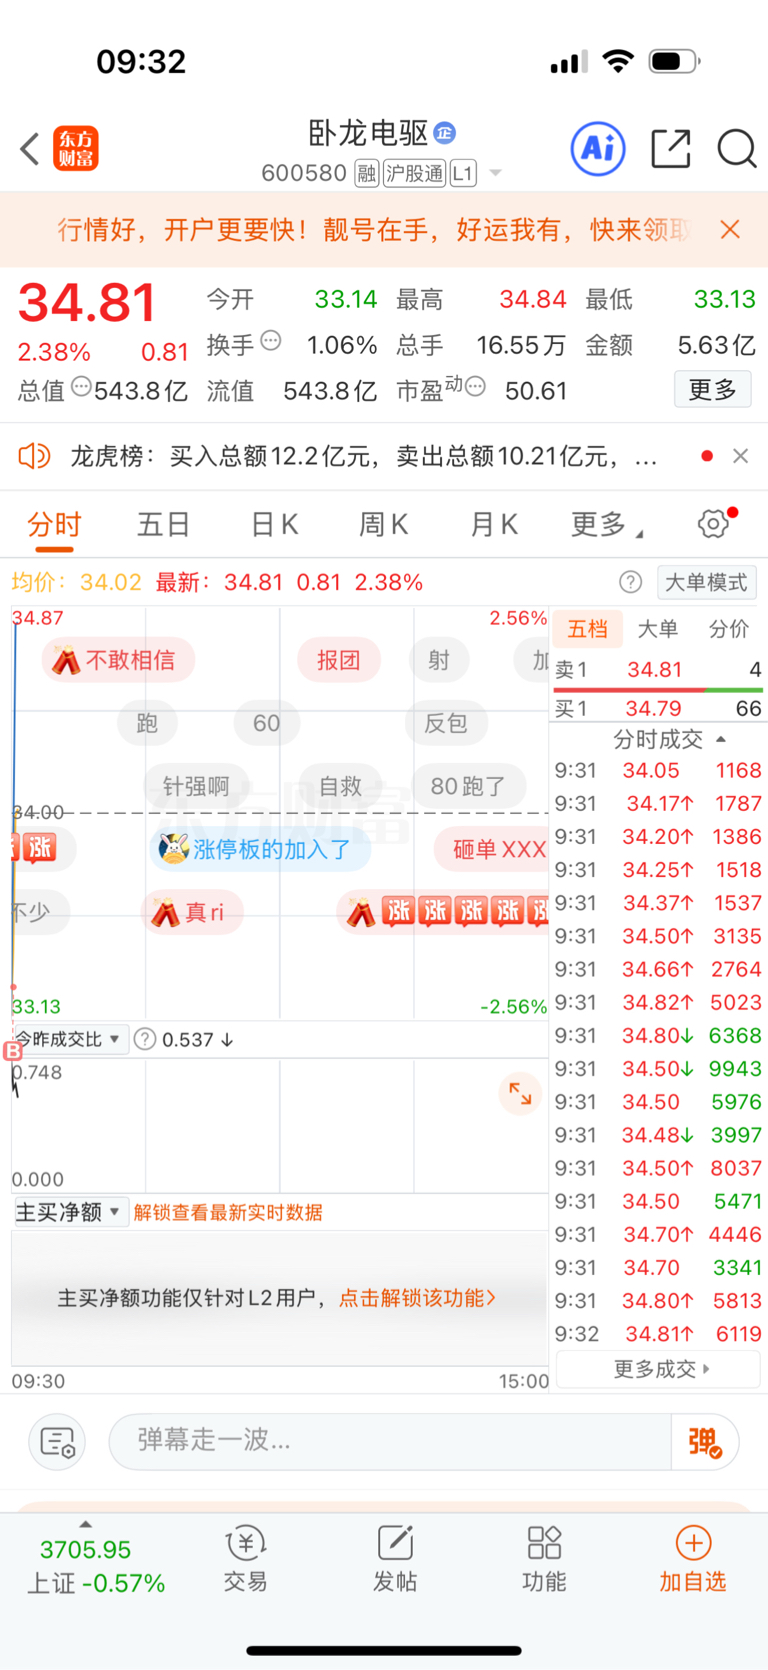Open the 东方财富 logo icon

(76, 149)
